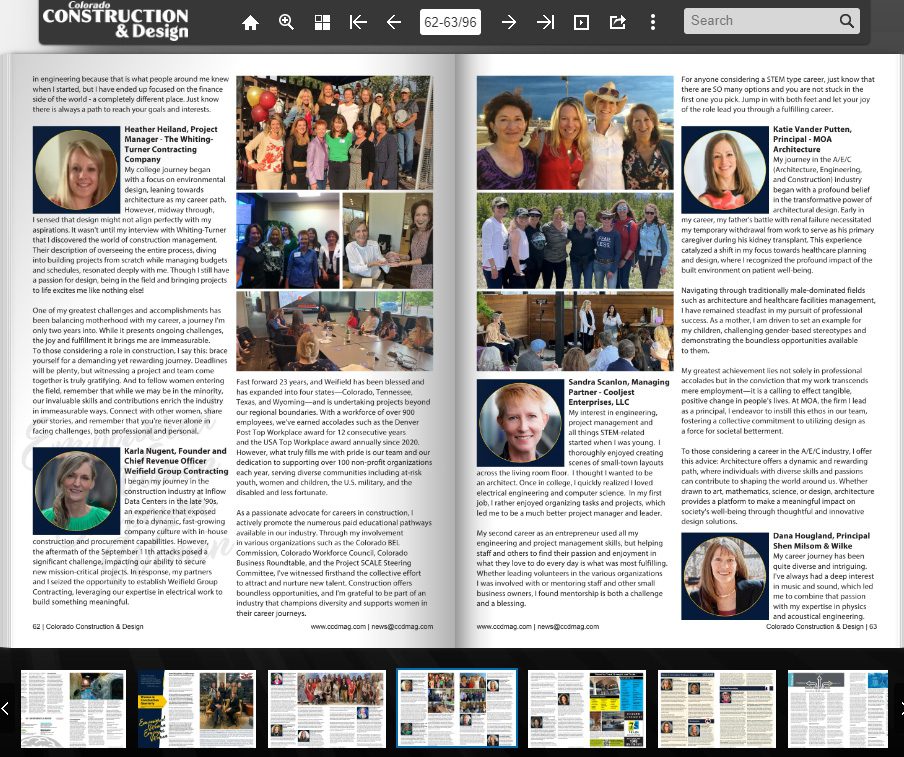Click the Colorado Construction & Design logo
This screenshot has height=757, width=904.
click(x=115, y=21)
